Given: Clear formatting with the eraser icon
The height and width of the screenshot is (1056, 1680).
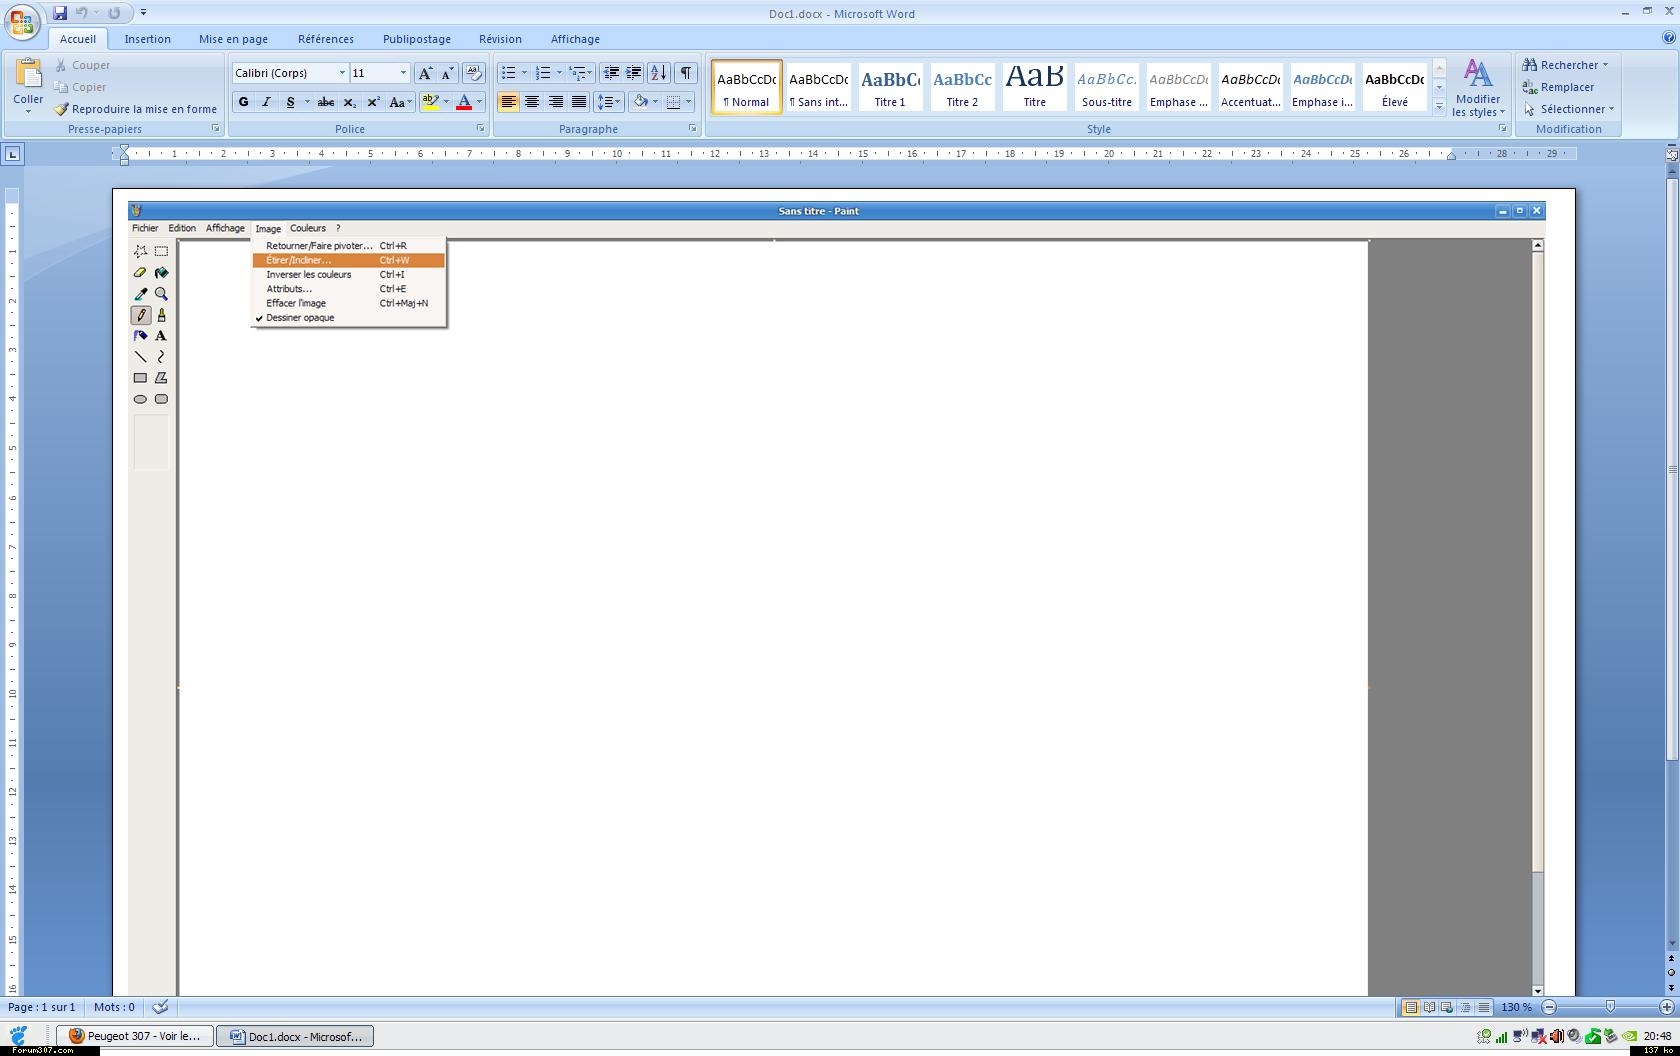Looking at the screenshot, I should [474, 73].
